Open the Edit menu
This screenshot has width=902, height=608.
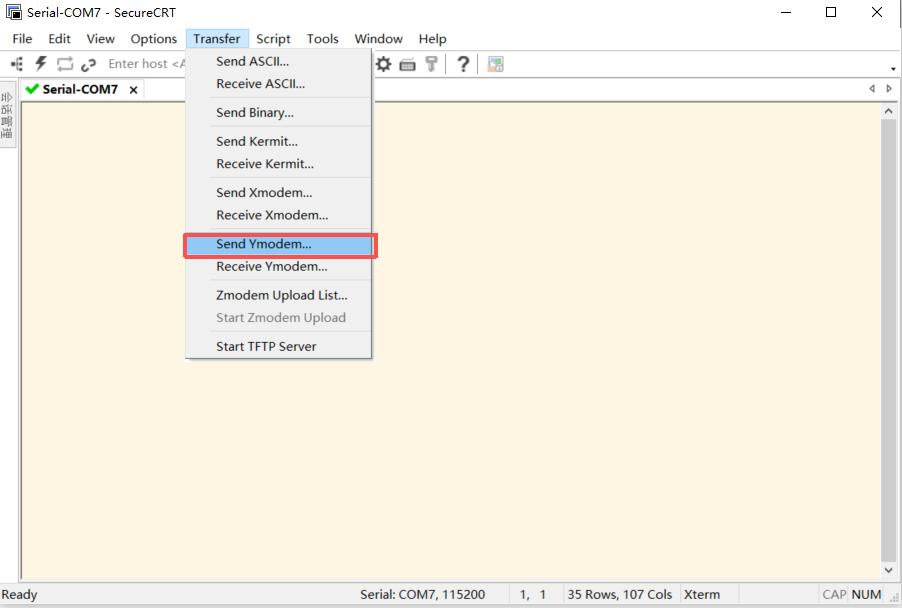click(x=59, y=39)
